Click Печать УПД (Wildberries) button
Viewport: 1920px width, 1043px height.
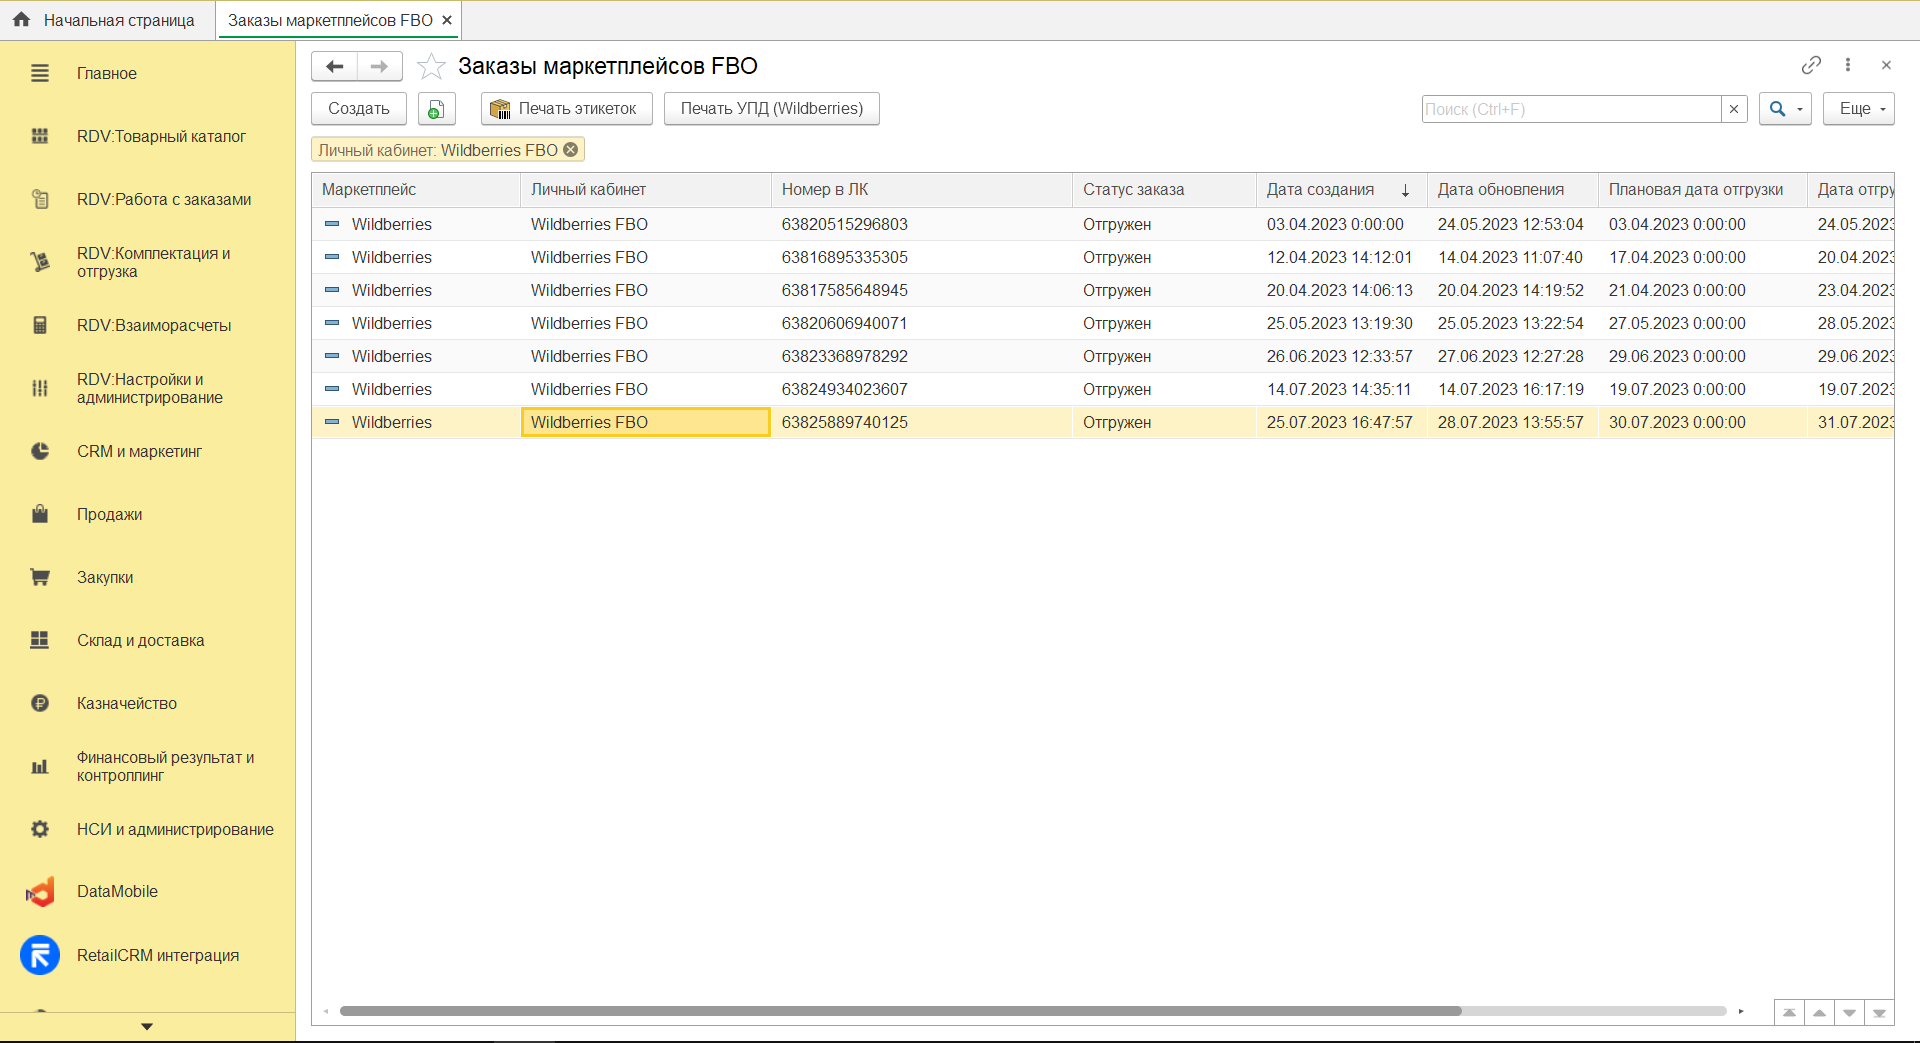[771, 109]
